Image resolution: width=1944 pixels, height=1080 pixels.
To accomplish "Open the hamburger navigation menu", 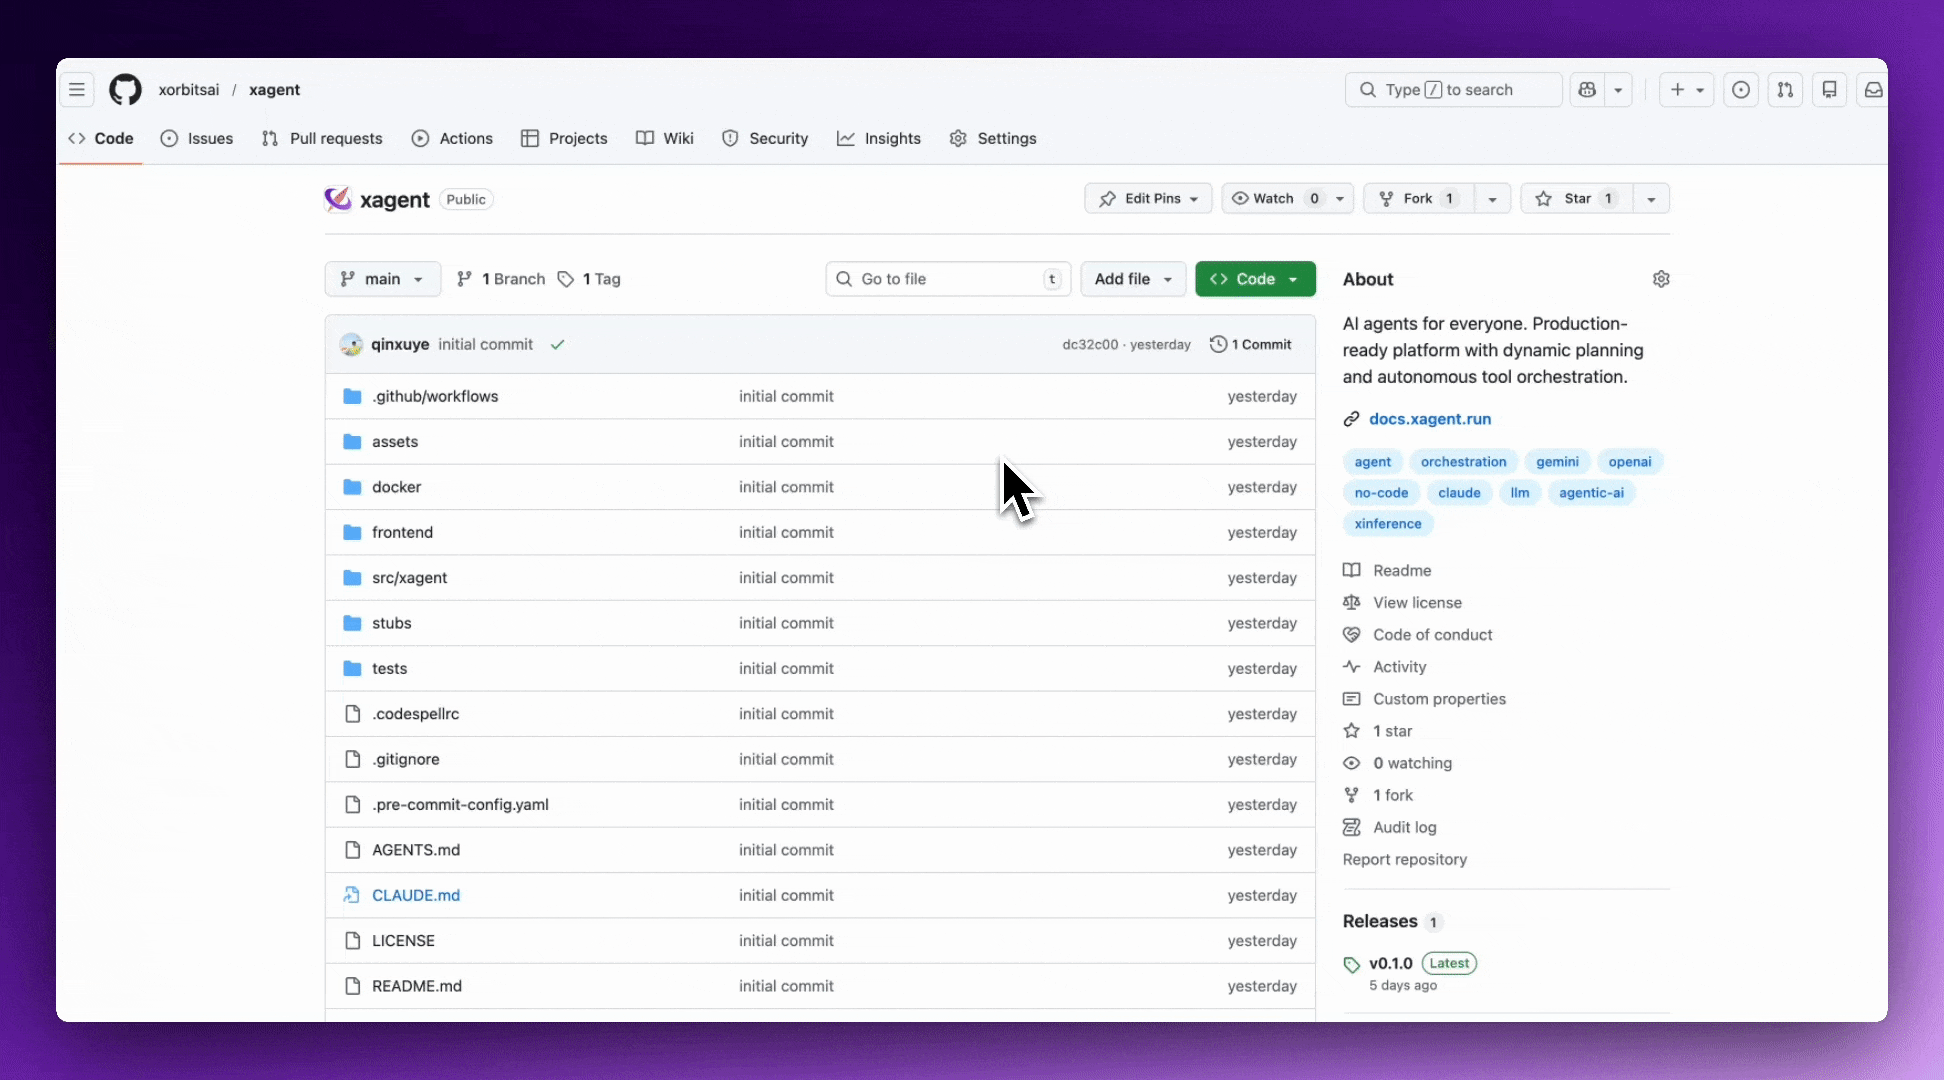I will [x=77, y=90].
